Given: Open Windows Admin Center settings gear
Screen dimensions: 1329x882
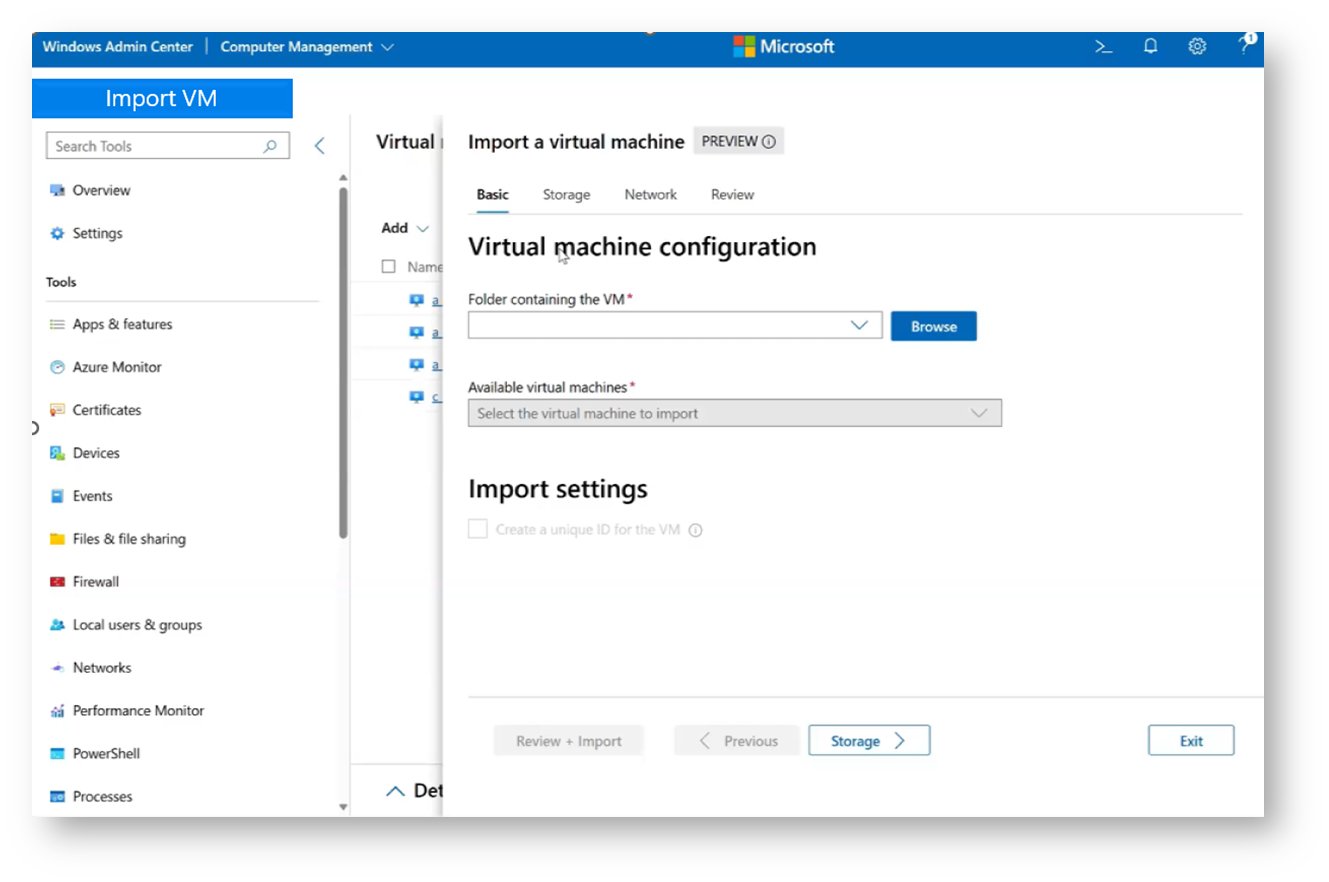Looking at the screenshot, I should coord(1197,46).
